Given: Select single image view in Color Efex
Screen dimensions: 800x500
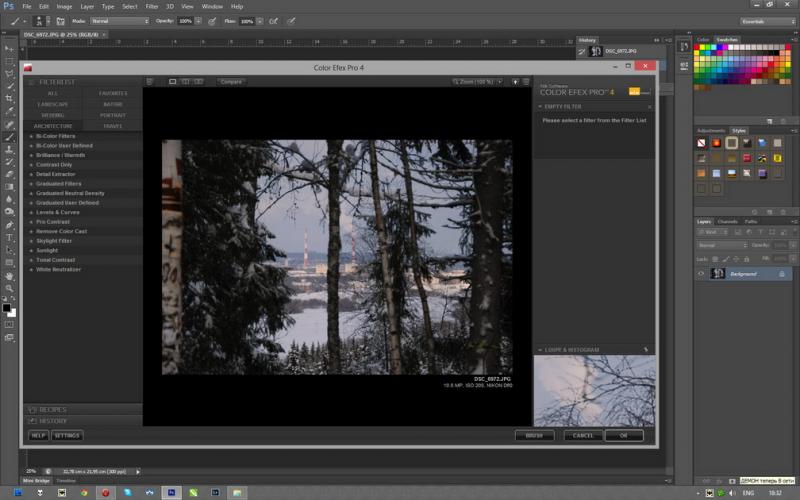Looking at the screenshot, I should pos(172,82).
